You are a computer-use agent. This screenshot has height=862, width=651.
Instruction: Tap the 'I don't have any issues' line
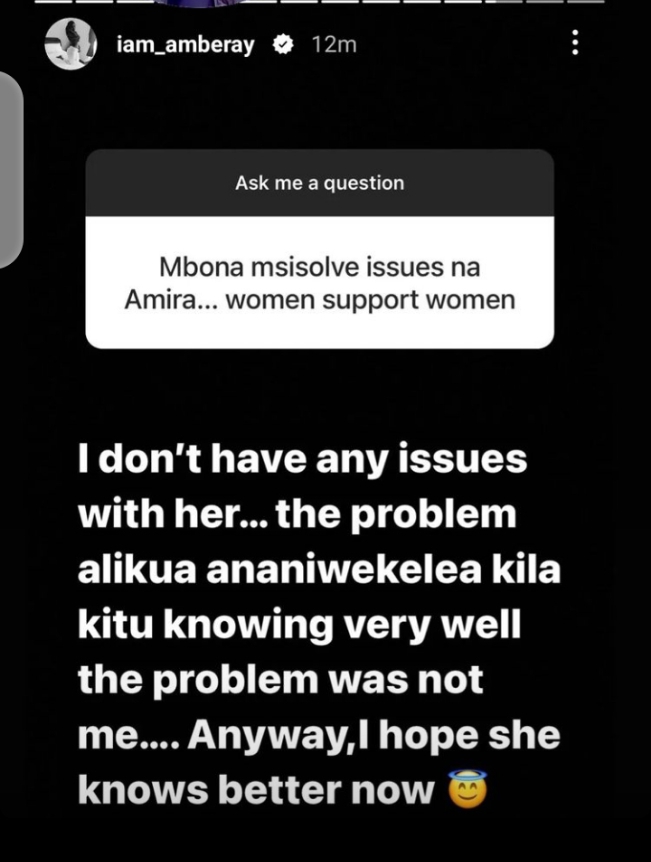[x=302, y=459]
